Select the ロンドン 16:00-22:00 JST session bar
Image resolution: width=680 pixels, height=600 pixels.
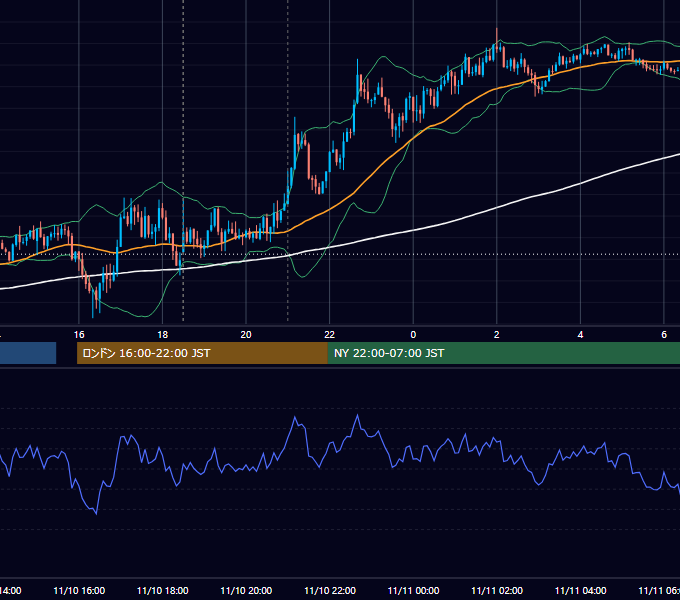point(202,353)
